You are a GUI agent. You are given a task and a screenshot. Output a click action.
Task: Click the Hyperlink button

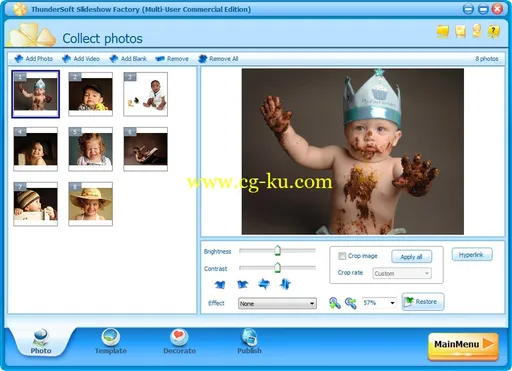[472, 255]
